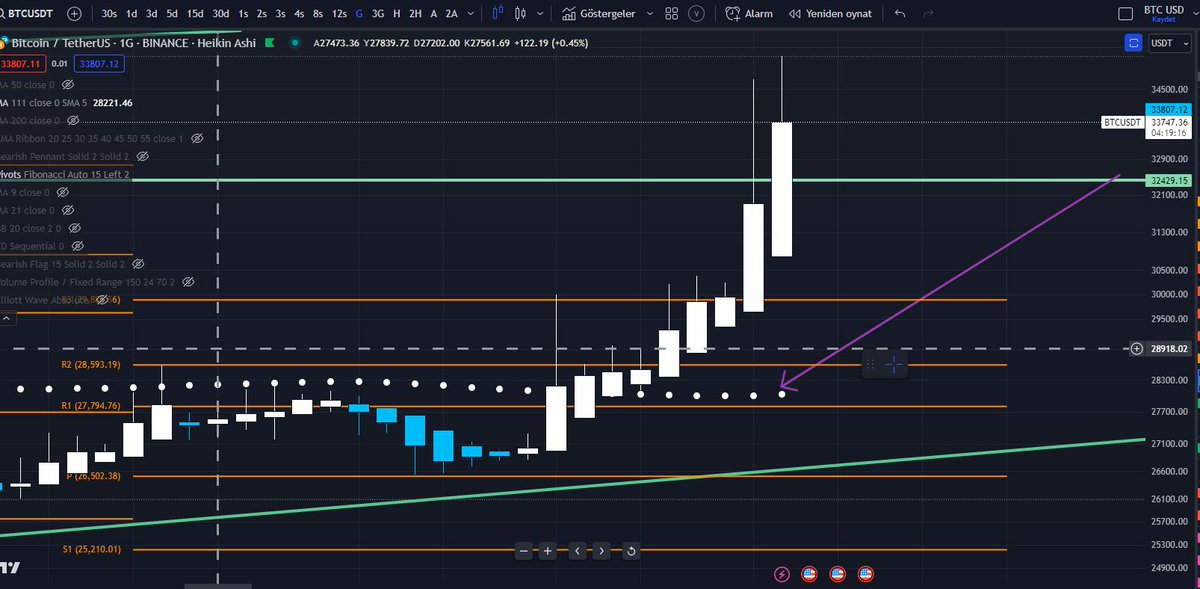Show the TD Sequential indicator

point(77,246)
